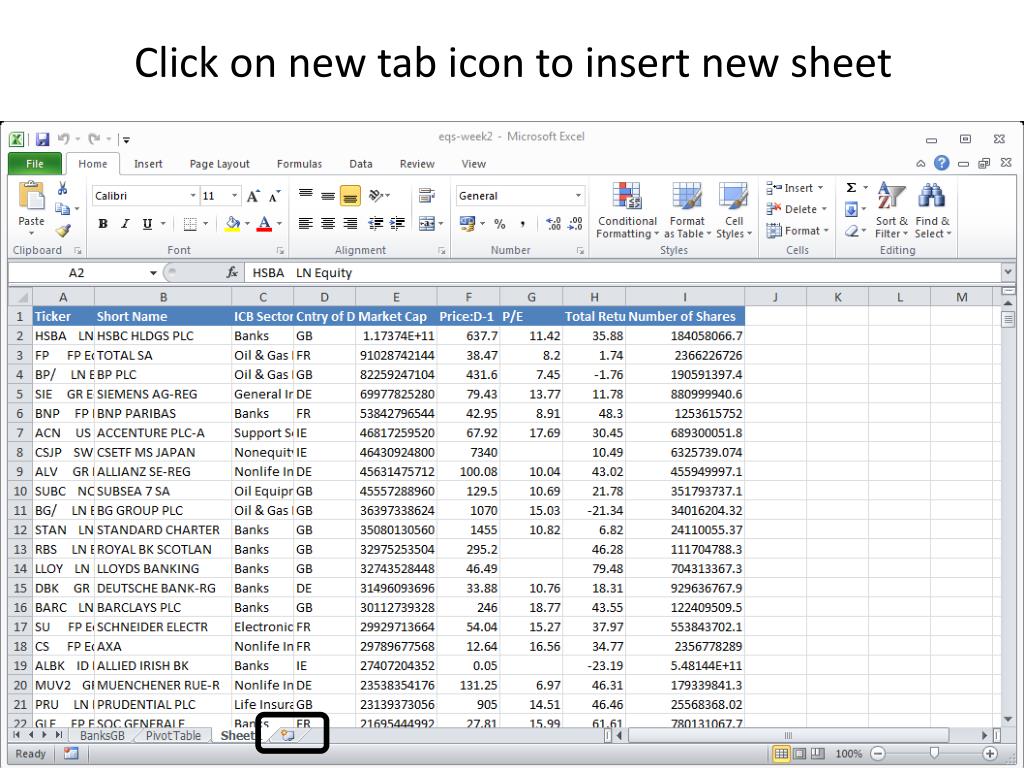Click the Insert Worksheet new tab icon

tap(288, 735)
